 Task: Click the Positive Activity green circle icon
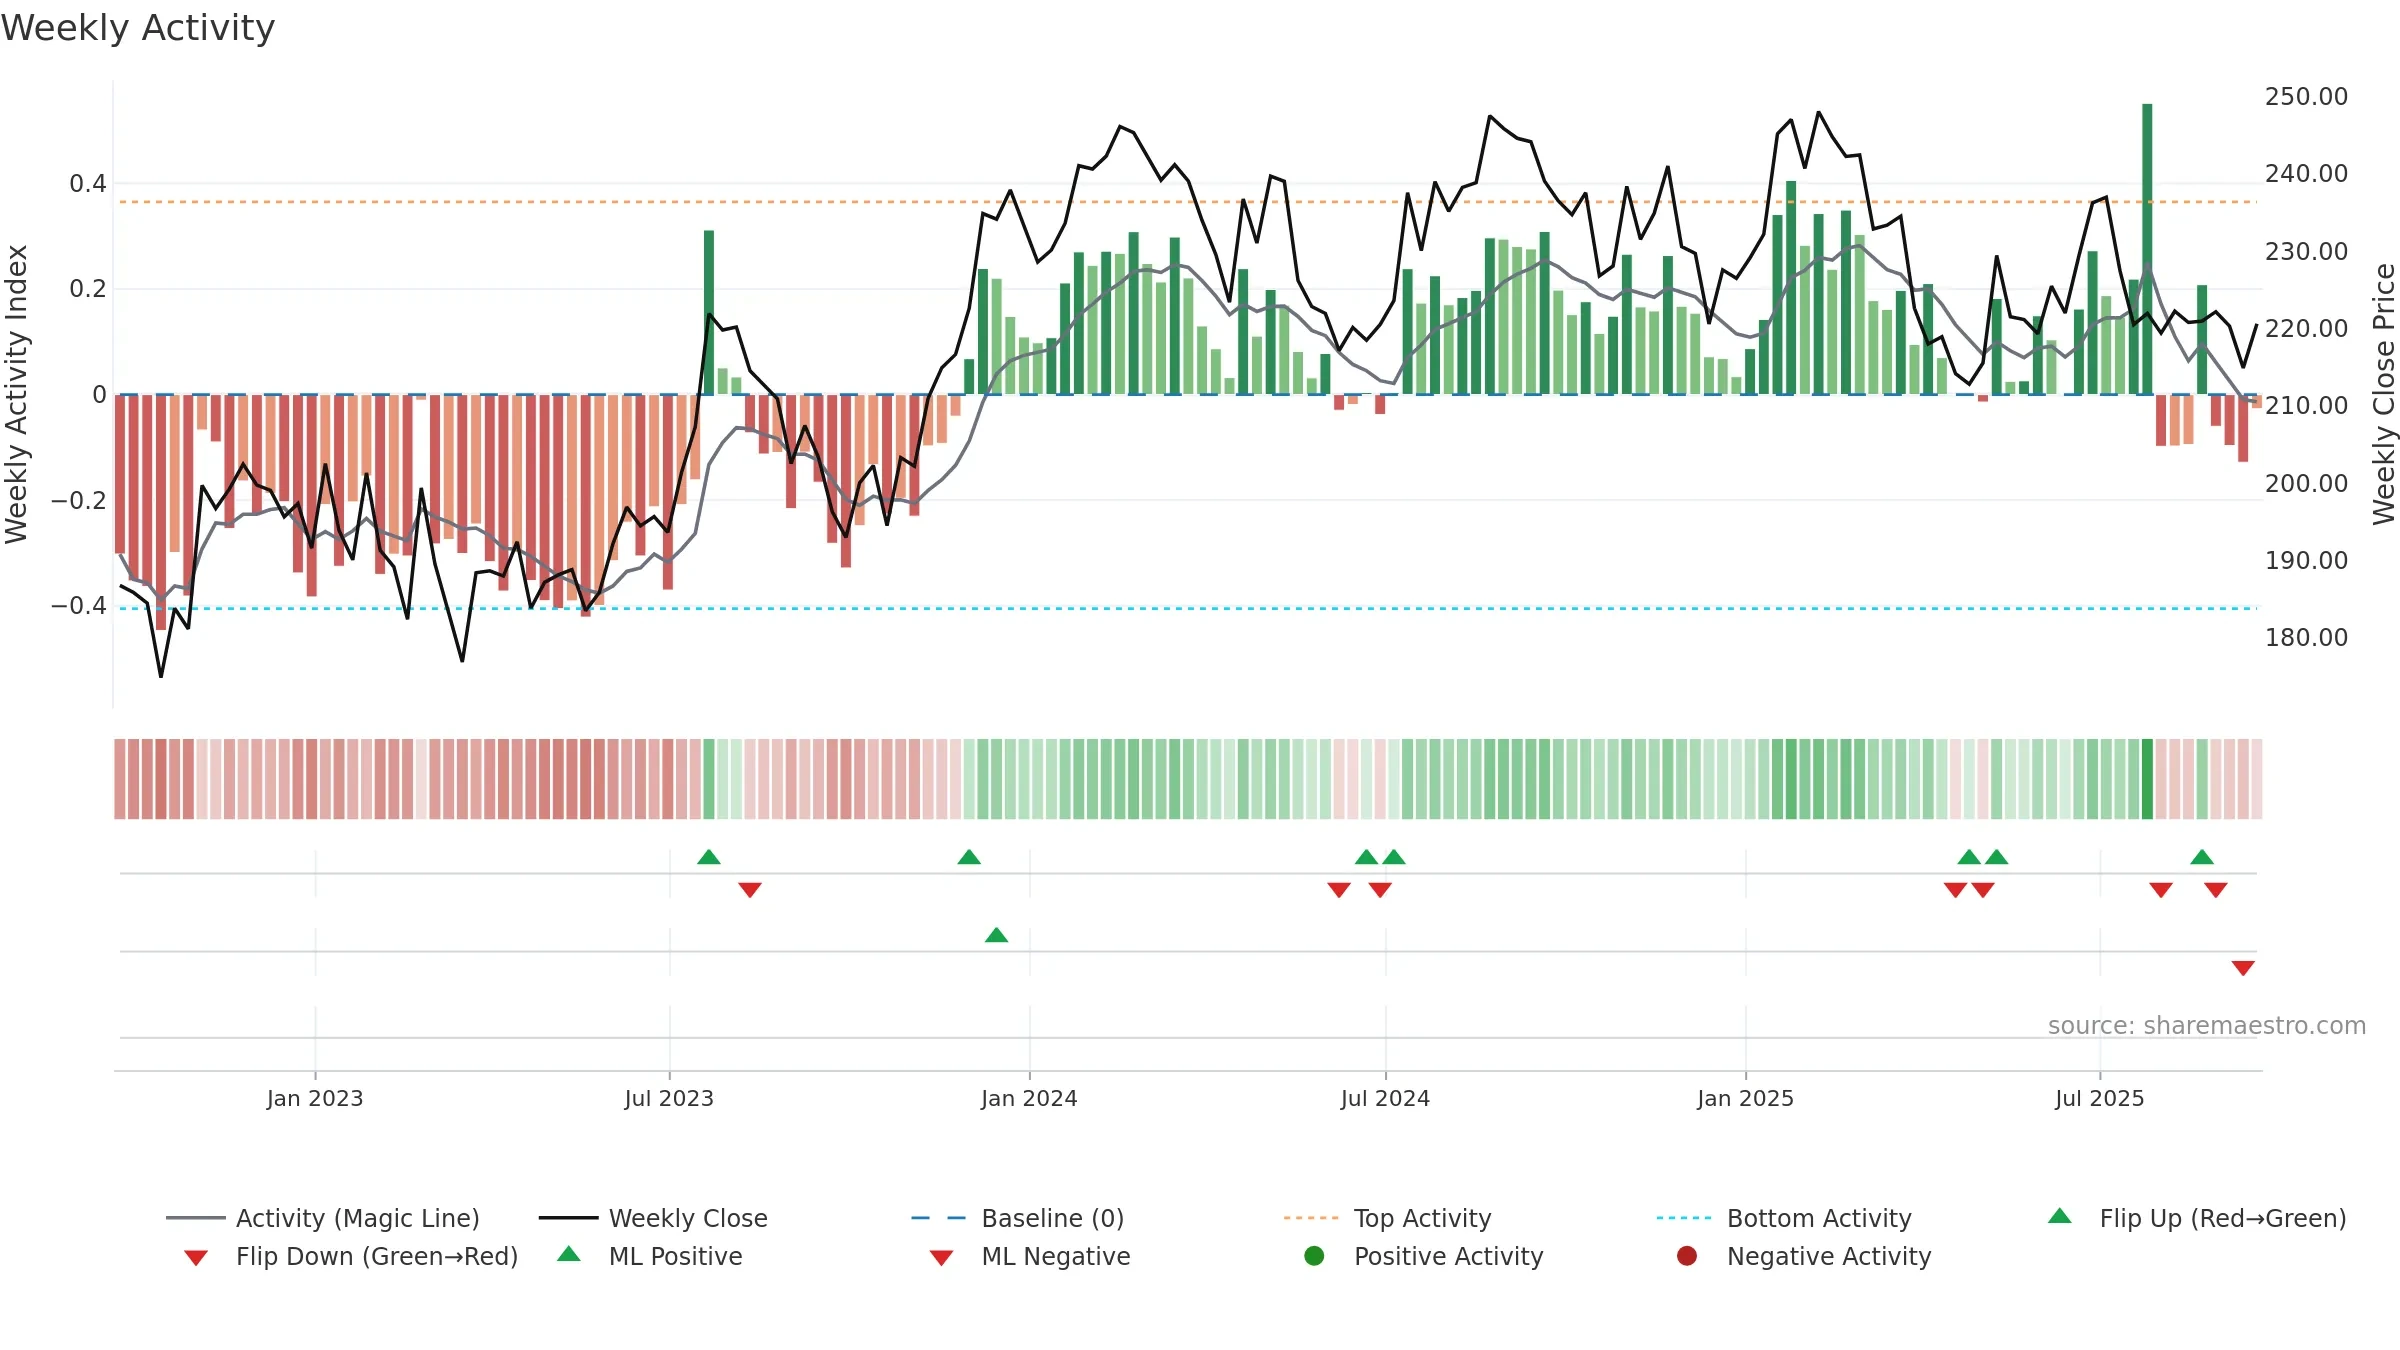1314,1255
